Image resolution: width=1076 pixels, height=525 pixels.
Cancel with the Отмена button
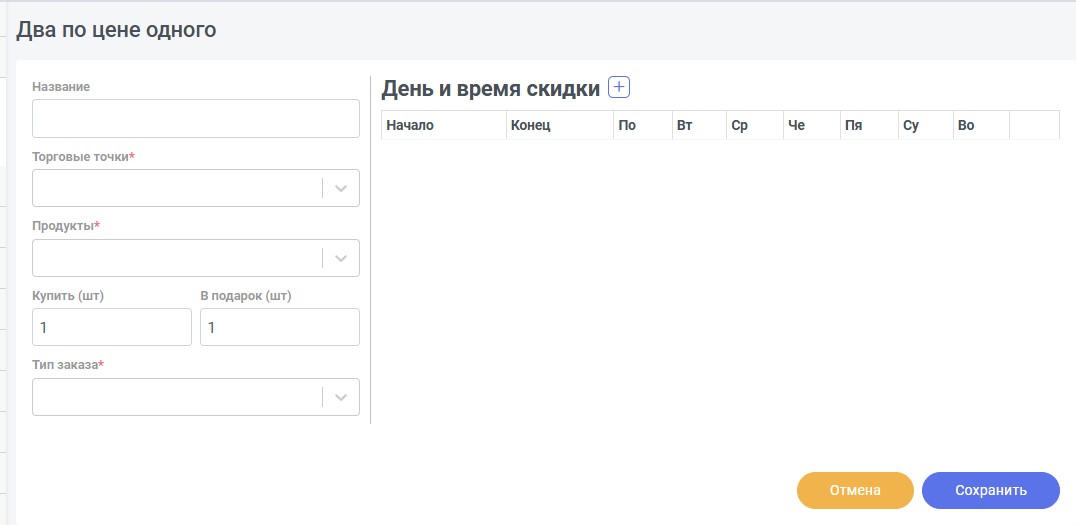pos(855,490)
